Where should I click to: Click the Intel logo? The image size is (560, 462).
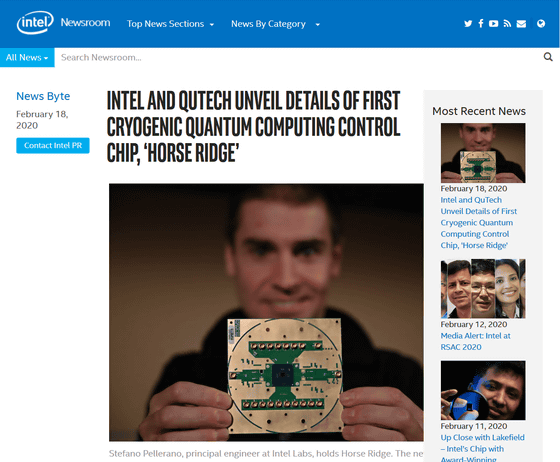click(35, 23)
